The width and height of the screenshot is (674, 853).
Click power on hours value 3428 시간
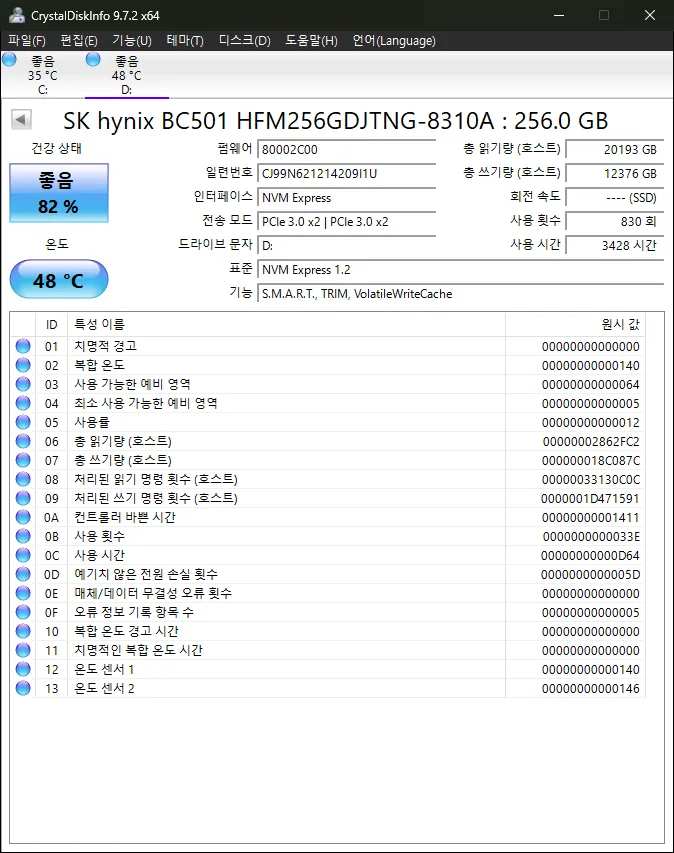click(615, 245)
